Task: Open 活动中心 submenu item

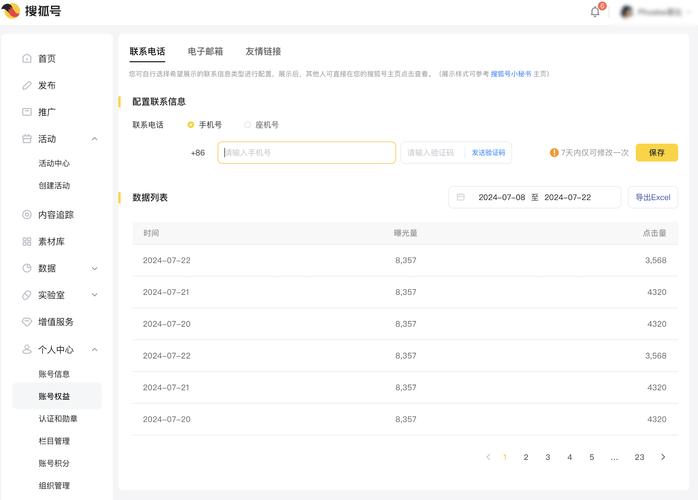Action: [54, 163]
